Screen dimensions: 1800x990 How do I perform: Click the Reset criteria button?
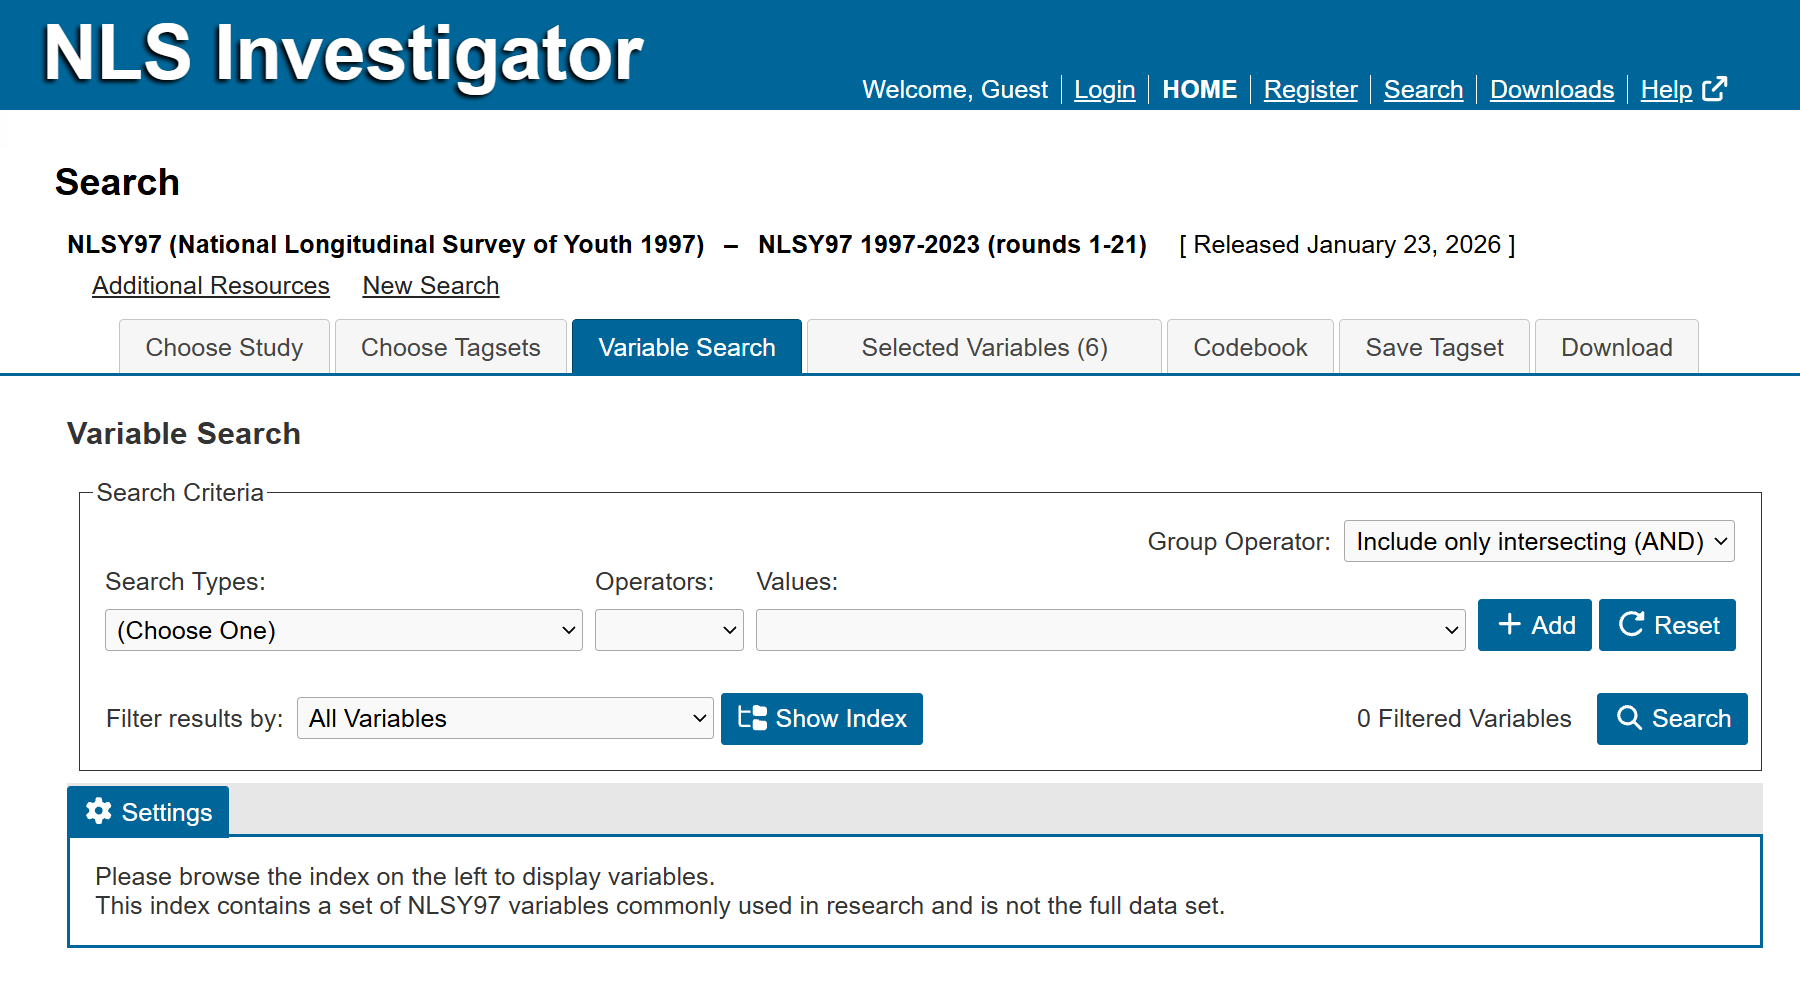click(1667, 625)
